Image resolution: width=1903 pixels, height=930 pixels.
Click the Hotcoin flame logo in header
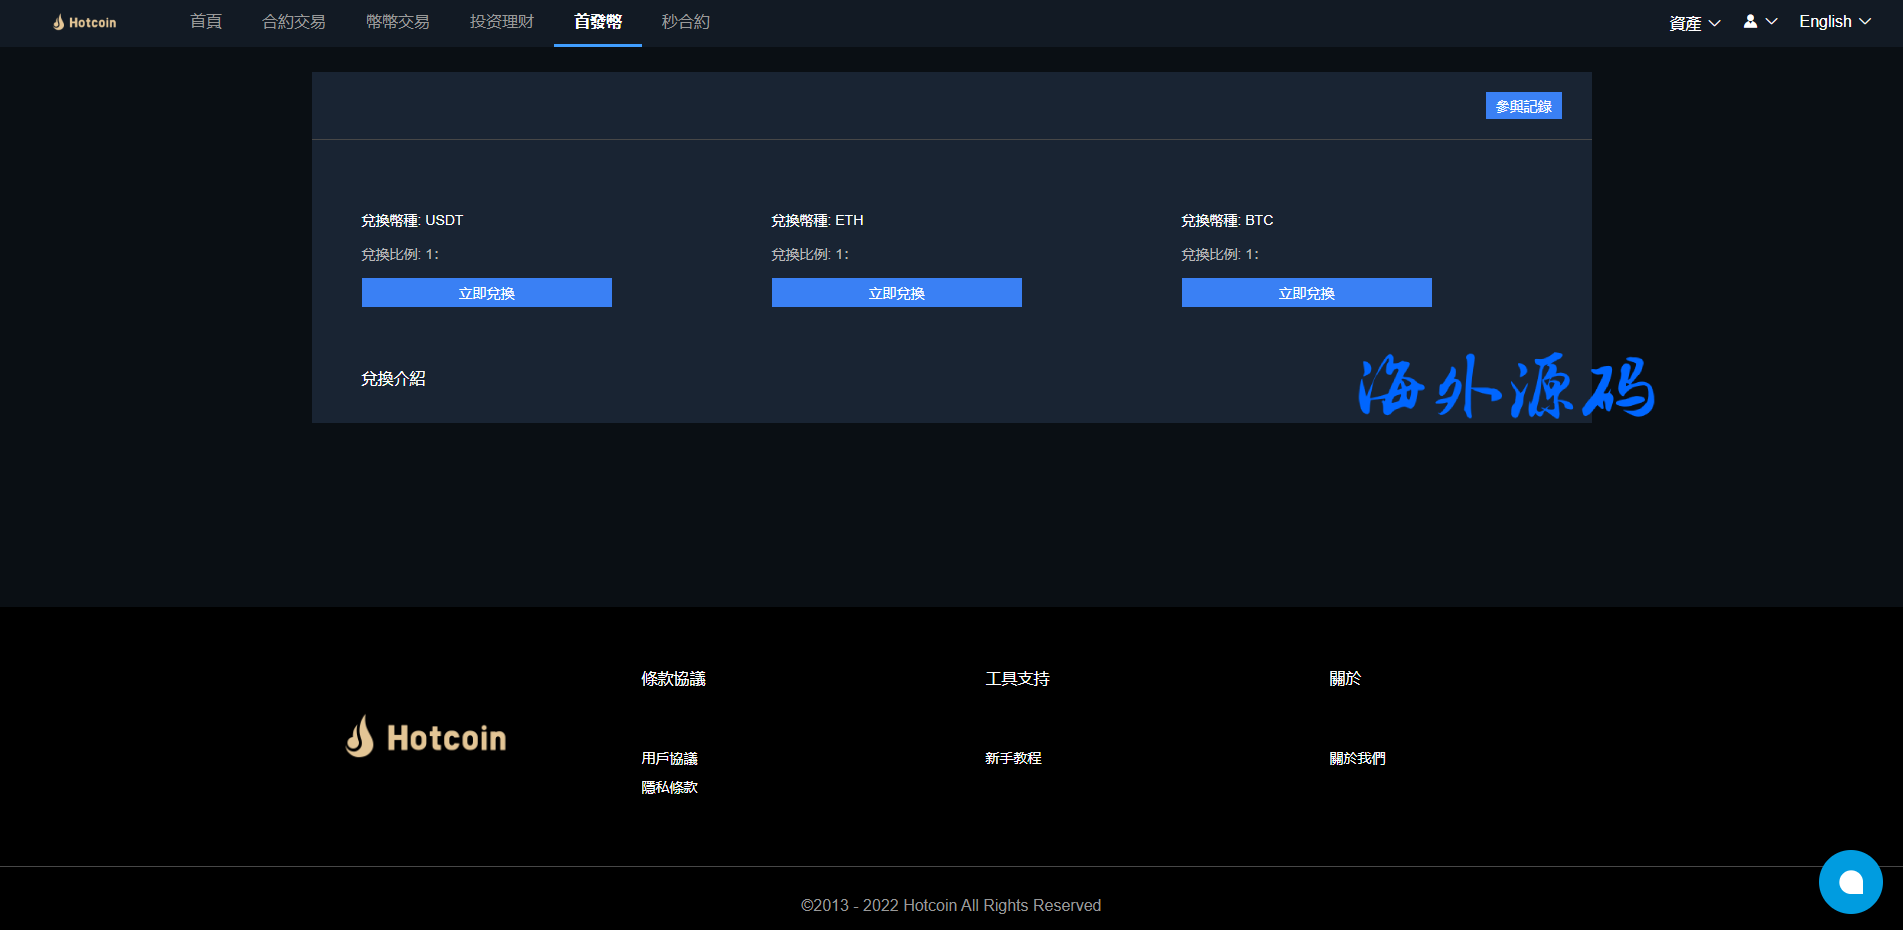[x=59, y=22]
